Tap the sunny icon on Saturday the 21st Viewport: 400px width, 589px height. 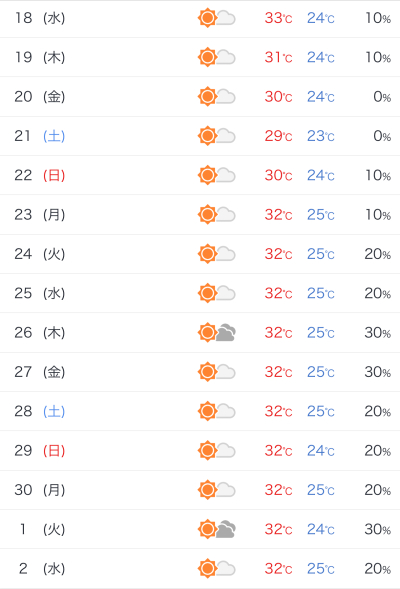pos(216,136)
